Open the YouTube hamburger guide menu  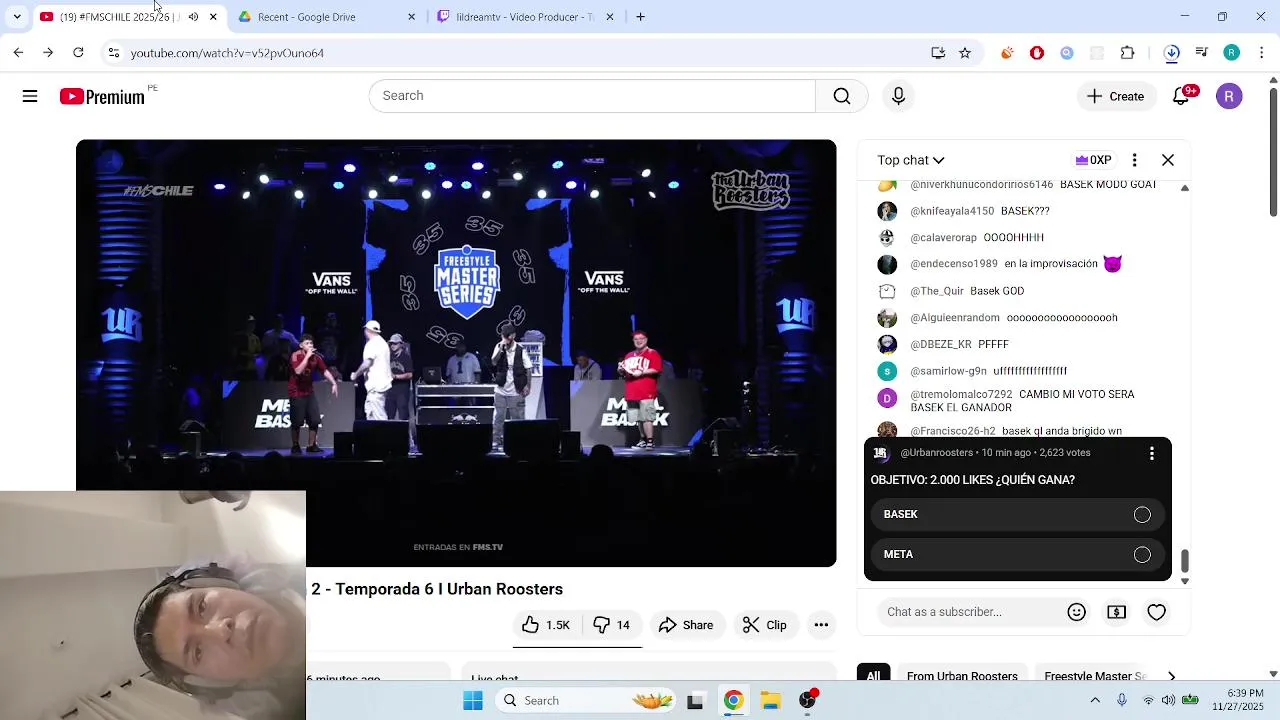30,96
